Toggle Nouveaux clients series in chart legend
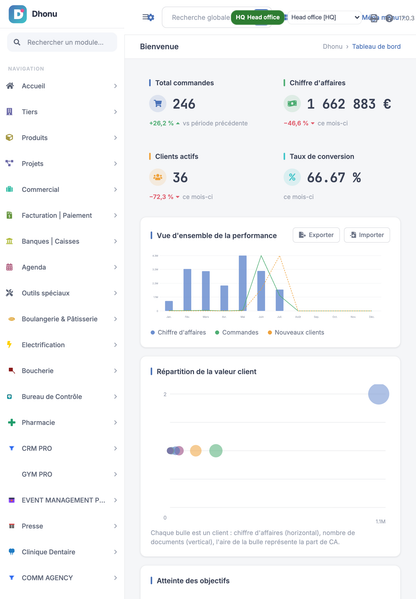This screenshot has width=416, height=599. pyautogui.click(x=296, y=332)
